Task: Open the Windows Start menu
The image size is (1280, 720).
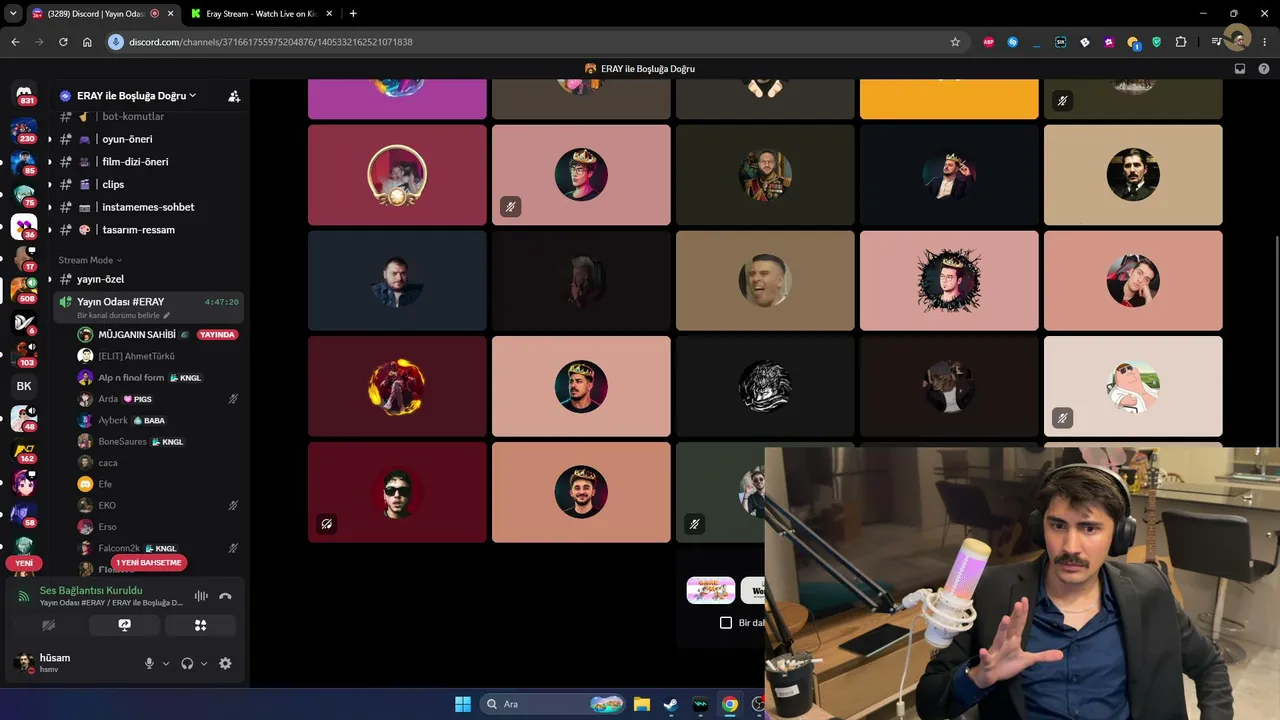Action: click(x=463, y=704)
